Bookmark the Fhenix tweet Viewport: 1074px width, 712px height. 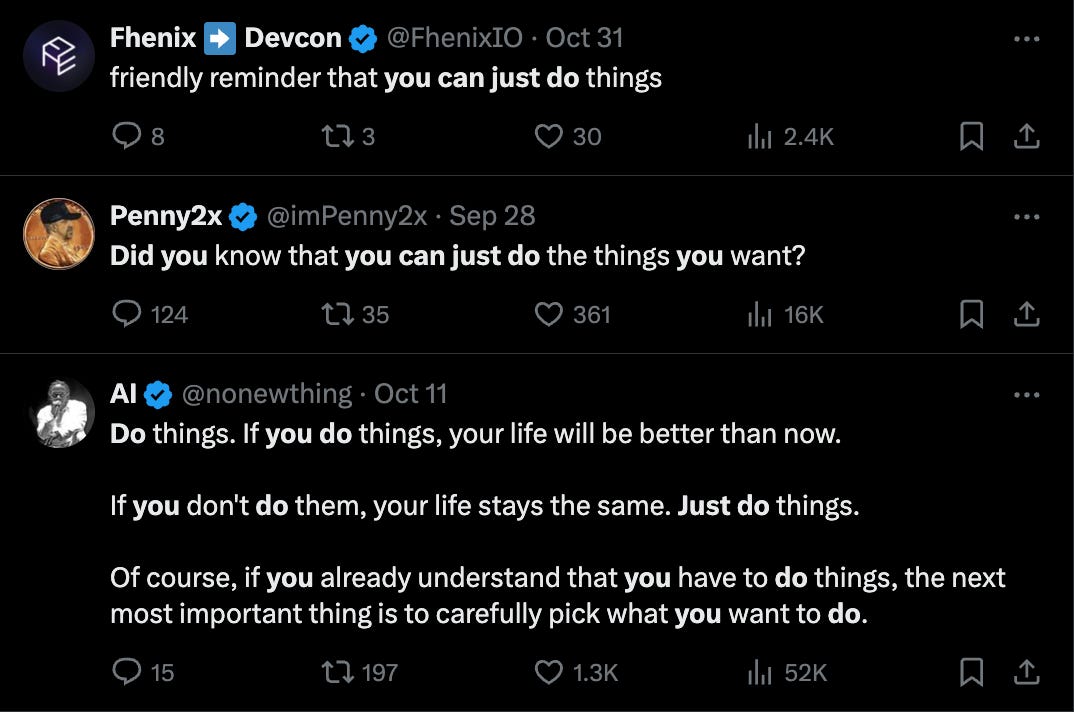[969, 137]
